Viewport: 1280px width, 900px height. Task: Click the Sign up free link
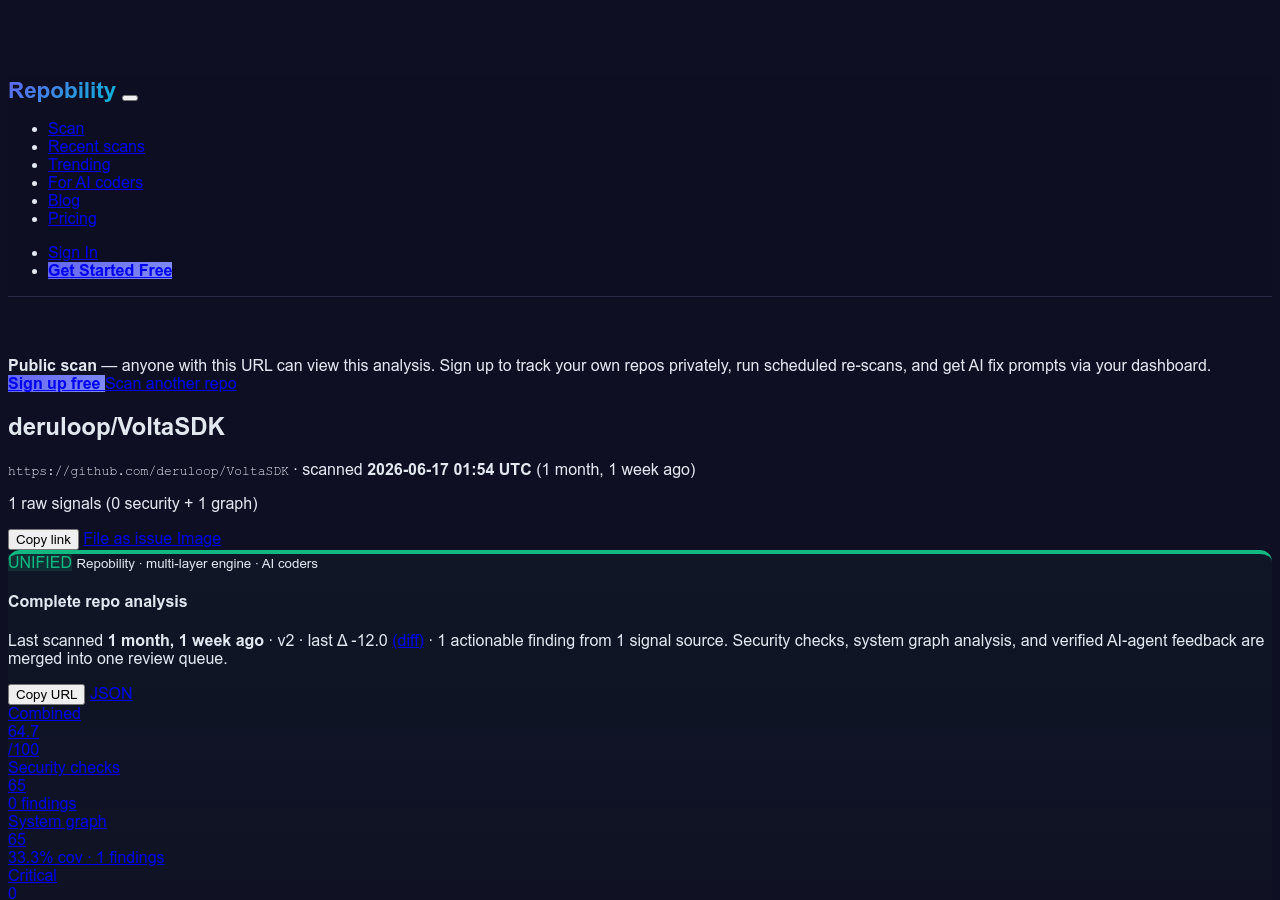tap(56, 383)
